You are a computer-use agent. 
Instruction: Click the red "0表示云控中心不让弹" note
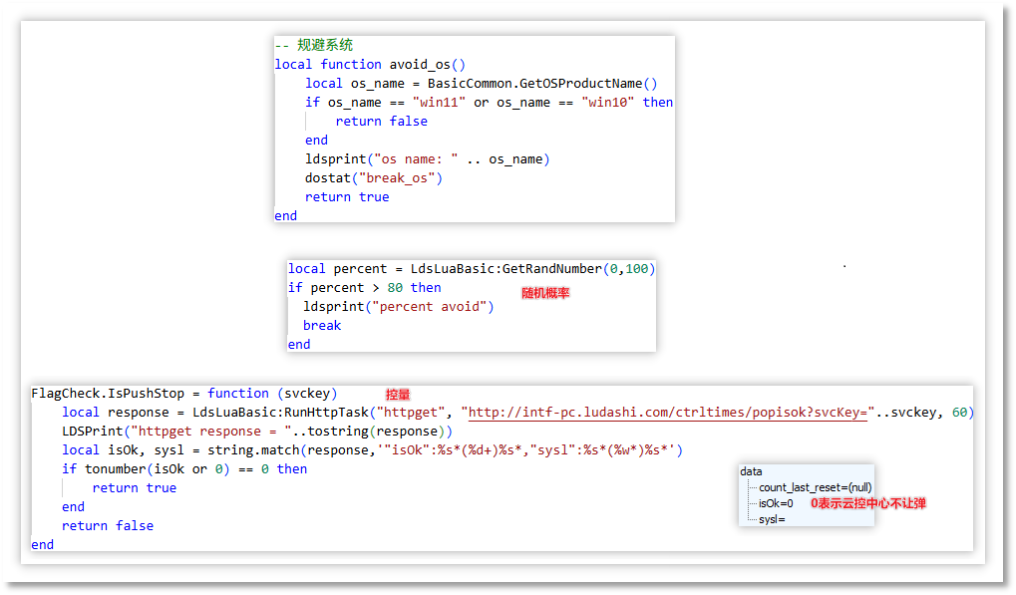click(867, 503)
